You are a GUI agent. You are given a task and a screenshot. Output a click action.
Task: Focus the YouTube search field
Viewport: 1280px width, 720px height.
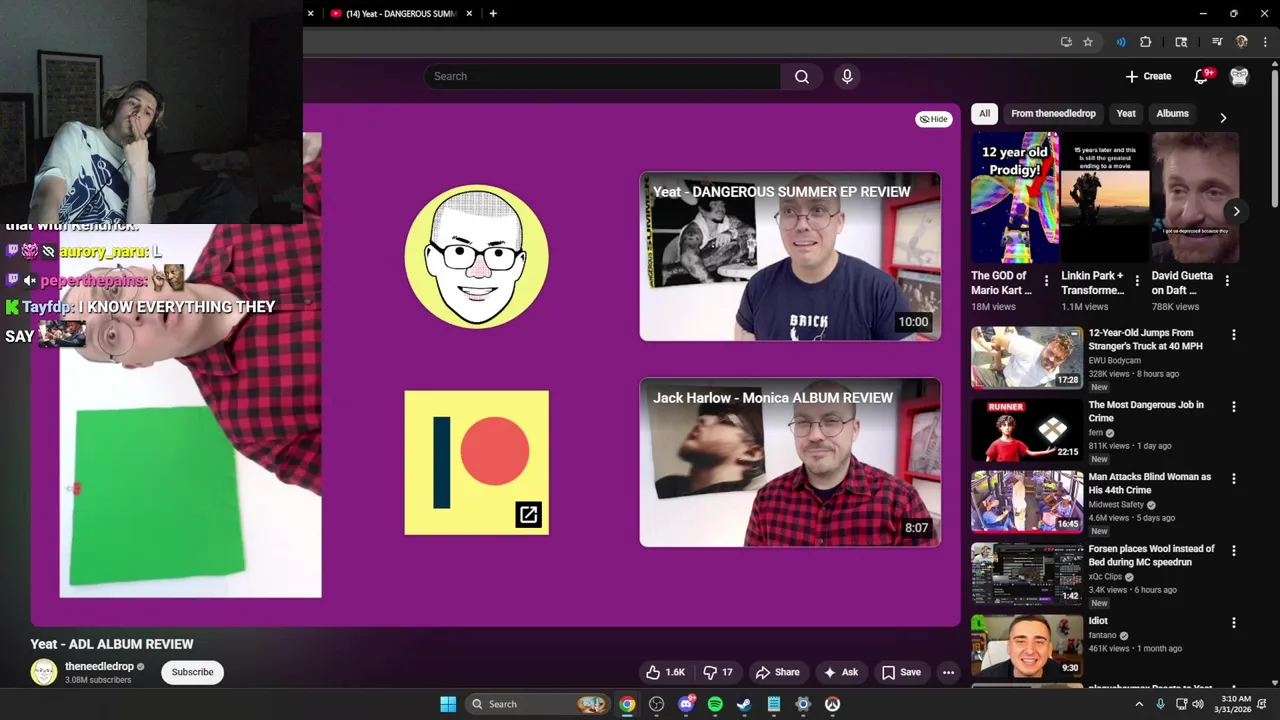click(603, 76)
